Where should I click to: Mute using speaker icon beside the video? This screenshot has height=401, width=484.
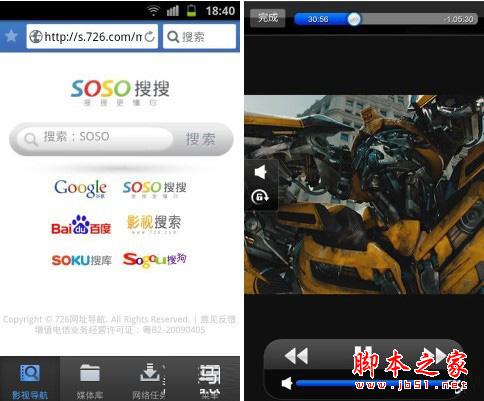(260, 172)
